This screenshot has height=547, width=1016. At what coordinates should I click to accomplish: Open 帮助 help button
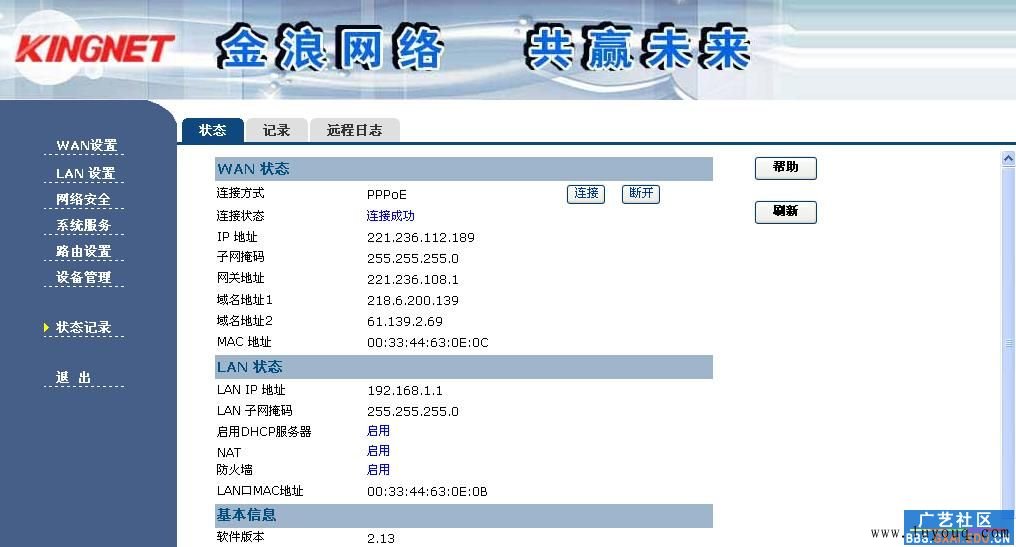(x=785, y=168)
